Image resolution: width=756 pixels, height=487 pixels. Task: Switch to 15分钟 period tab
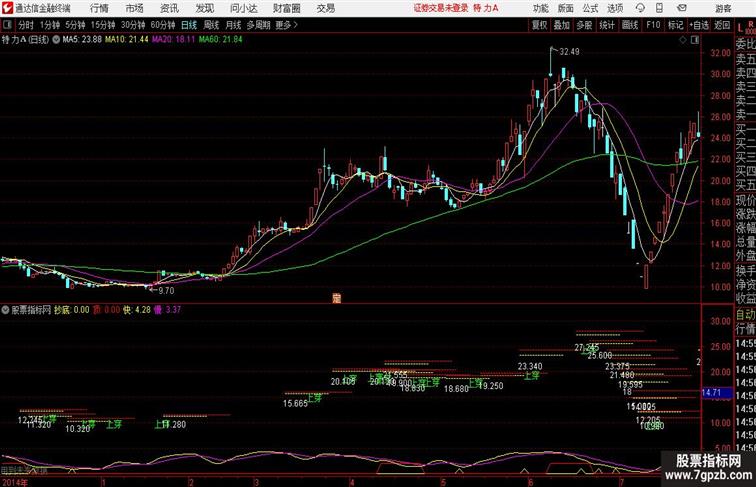point(103,25)
